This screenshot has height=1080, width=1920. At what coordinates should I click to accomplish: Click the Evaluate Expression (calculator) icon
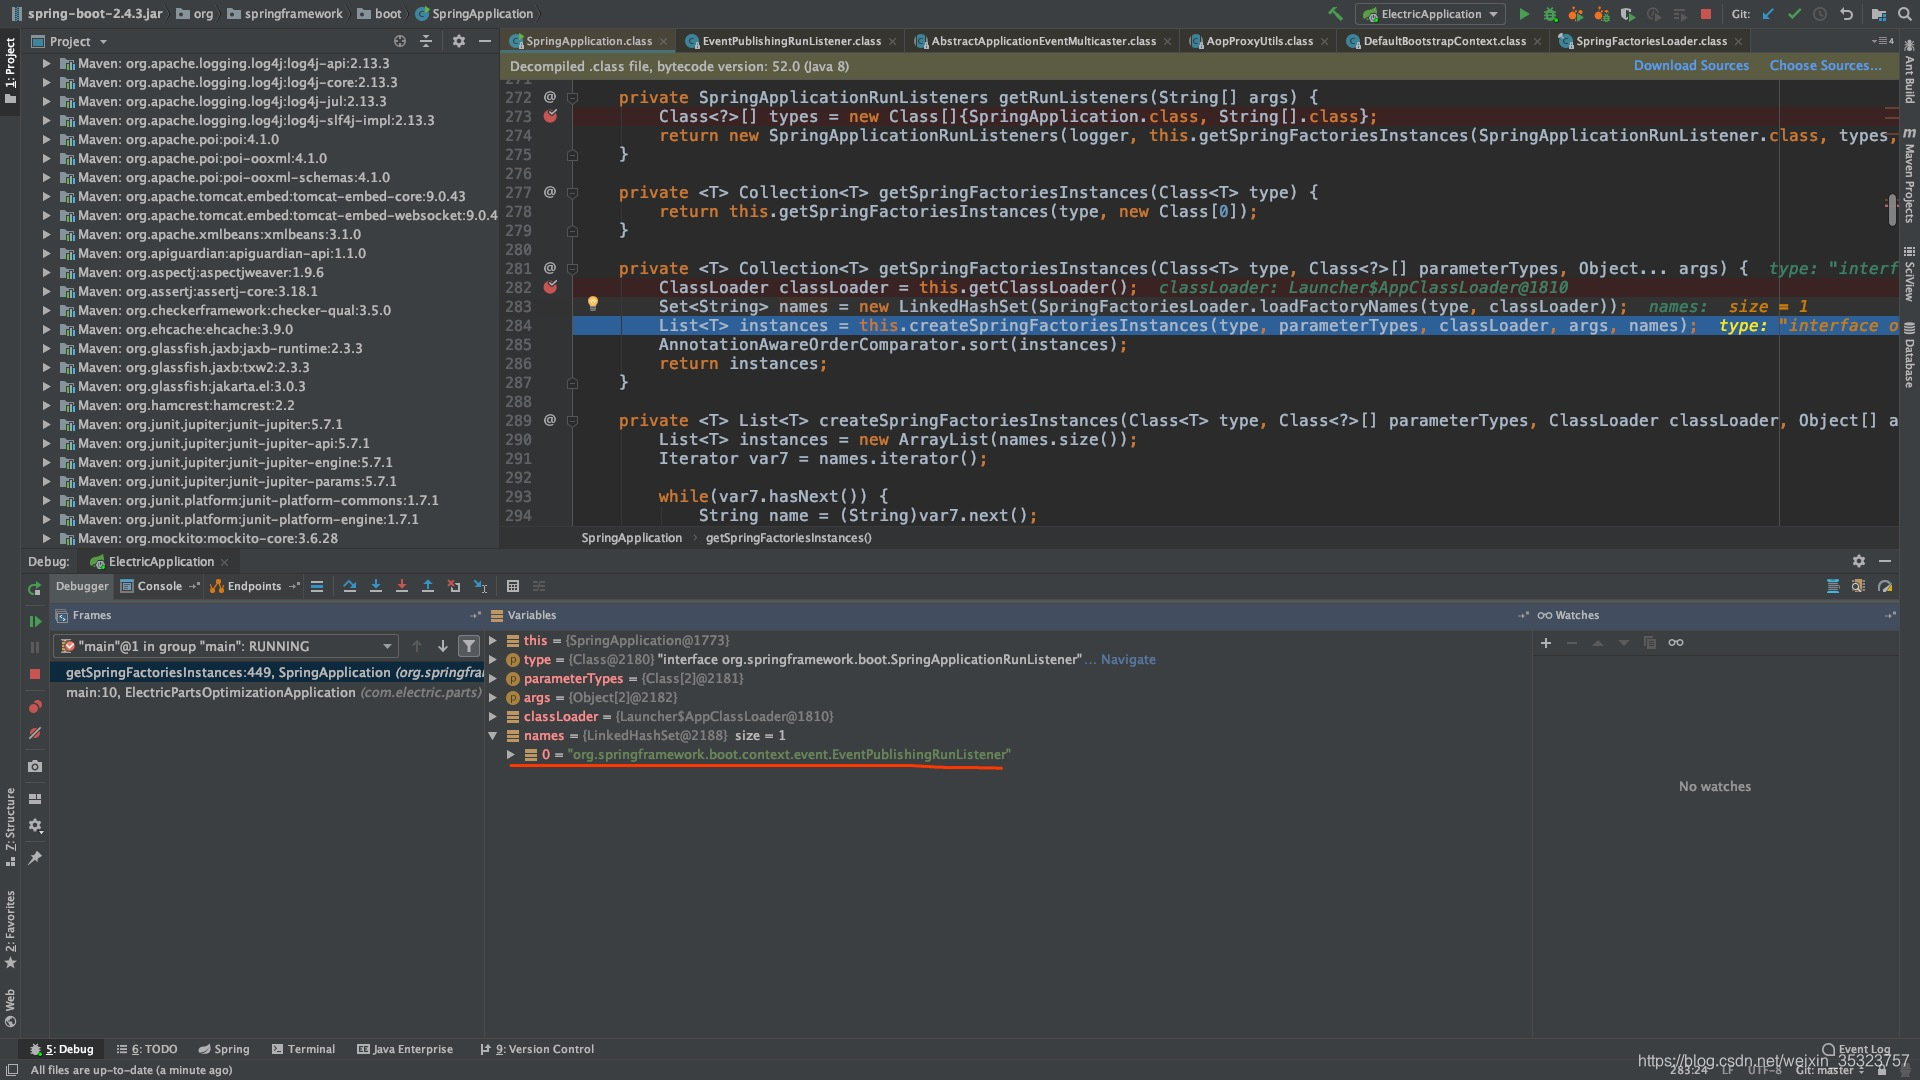coord(512,585)
